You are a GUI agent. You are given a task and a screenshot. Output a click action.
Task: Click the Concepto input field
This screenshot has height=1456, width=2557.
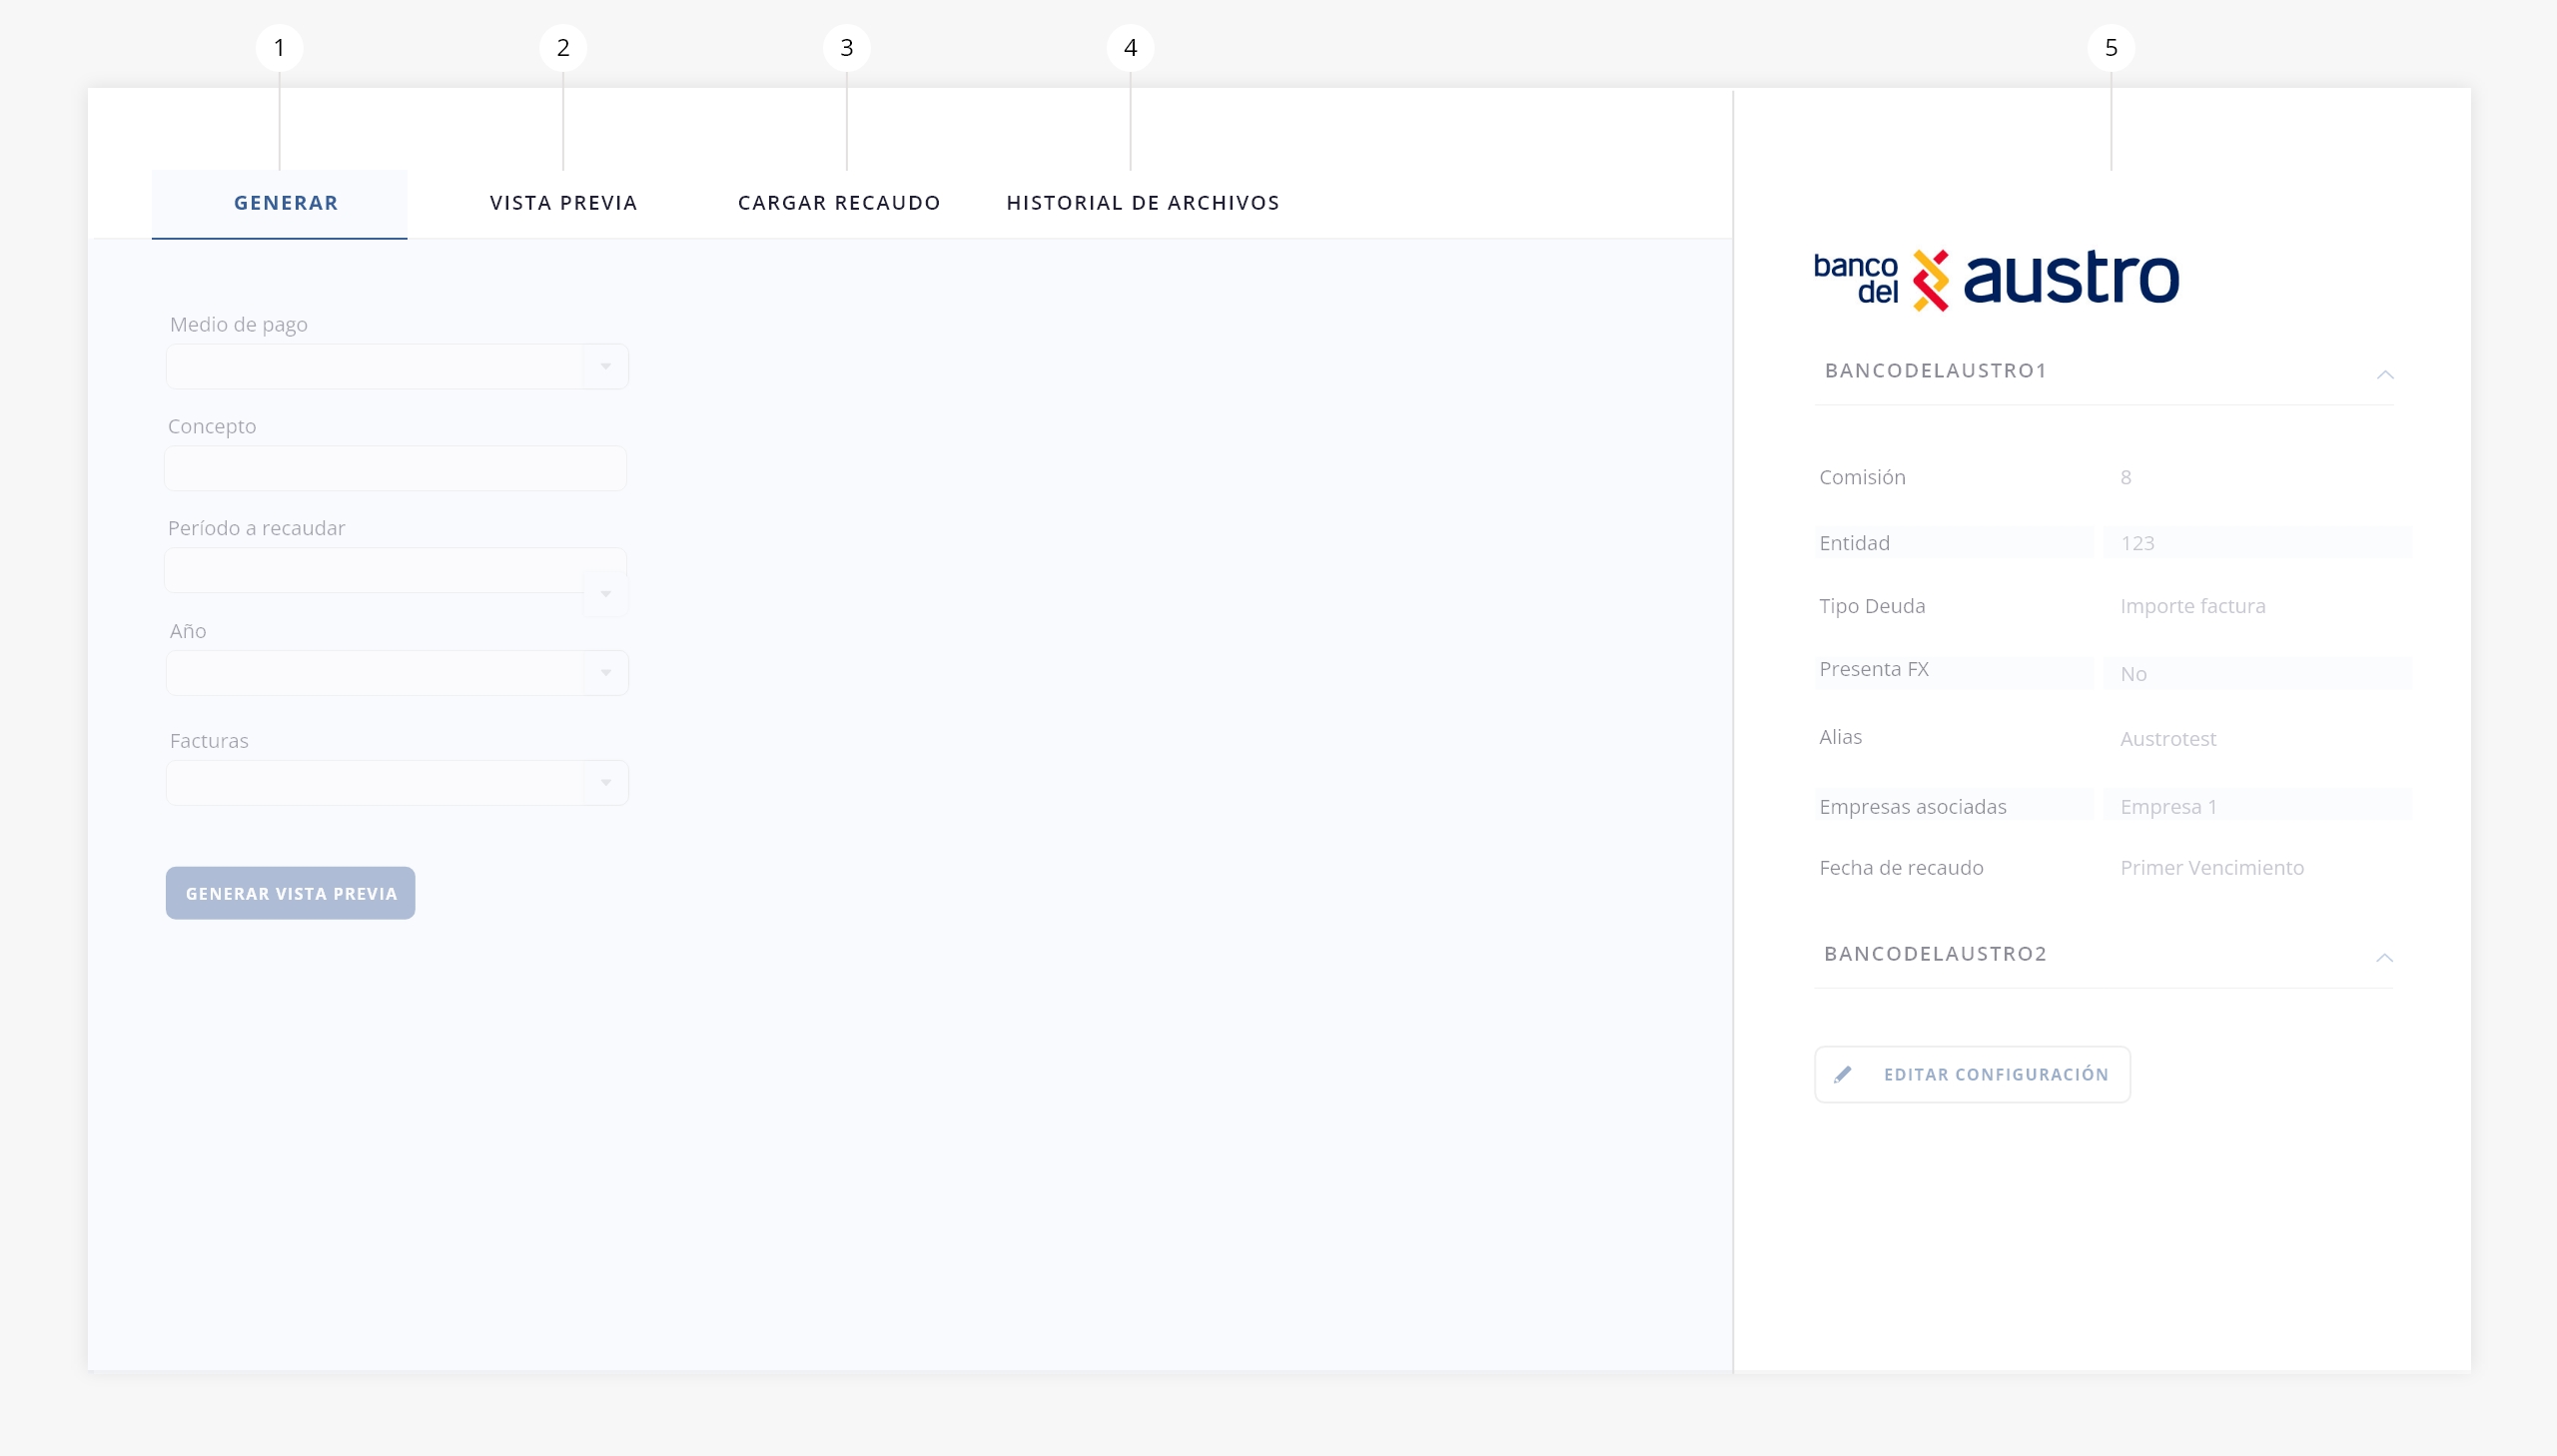(395, 469)
